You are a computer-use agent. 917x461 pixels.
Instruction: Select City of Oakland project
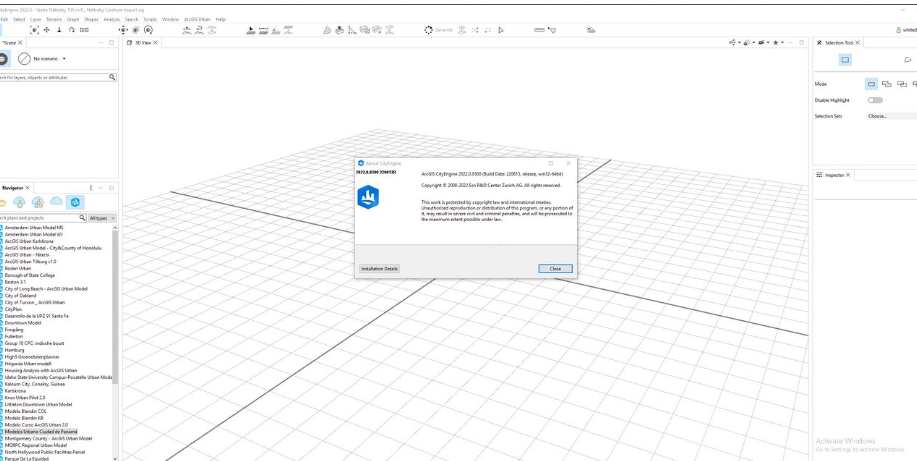20,295
